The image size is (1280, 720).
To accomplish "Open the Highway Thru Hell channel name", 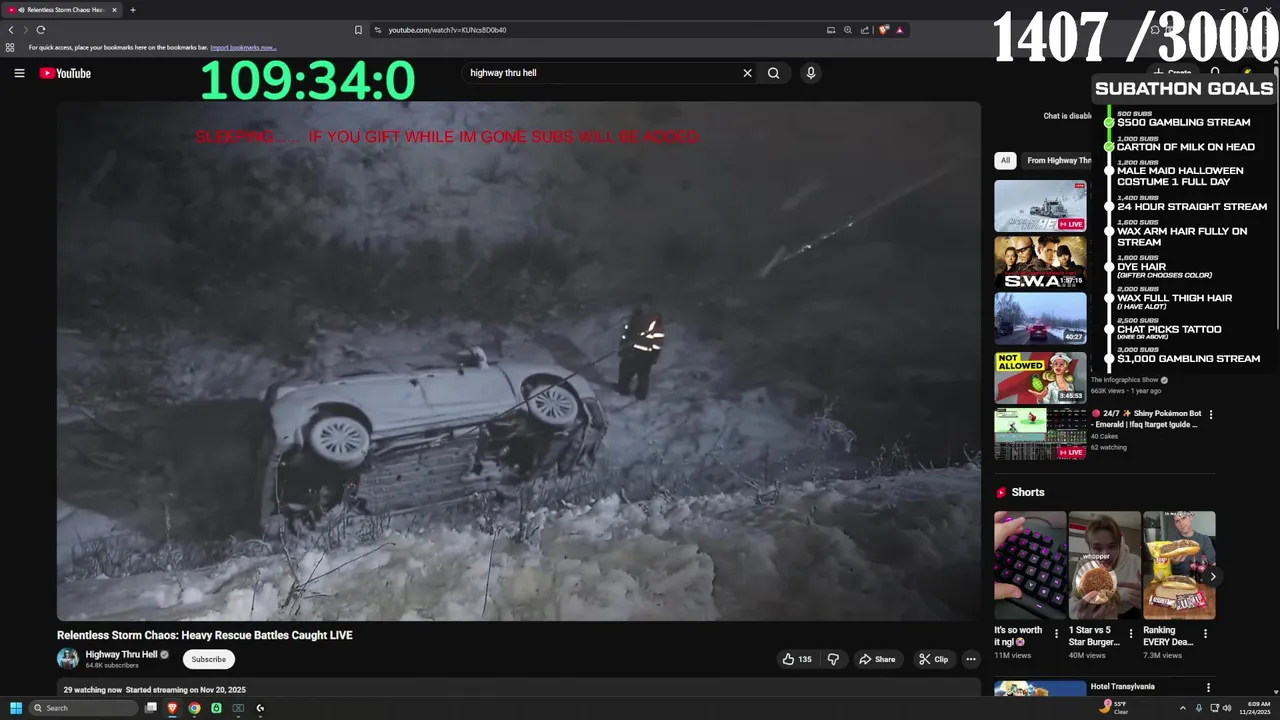I will (x=121, y=655).
